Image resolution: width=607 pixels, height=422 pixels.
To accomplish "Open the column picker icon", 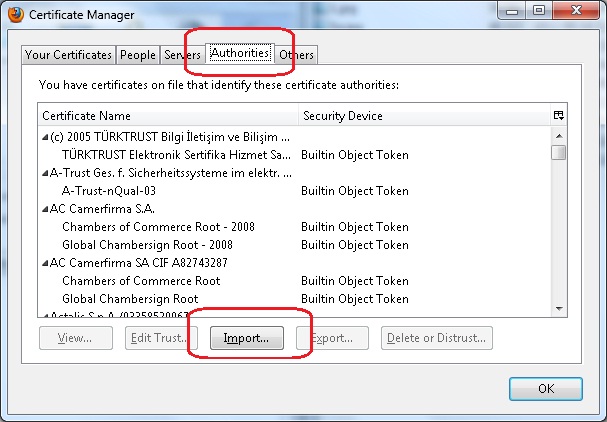I will 559,116.
